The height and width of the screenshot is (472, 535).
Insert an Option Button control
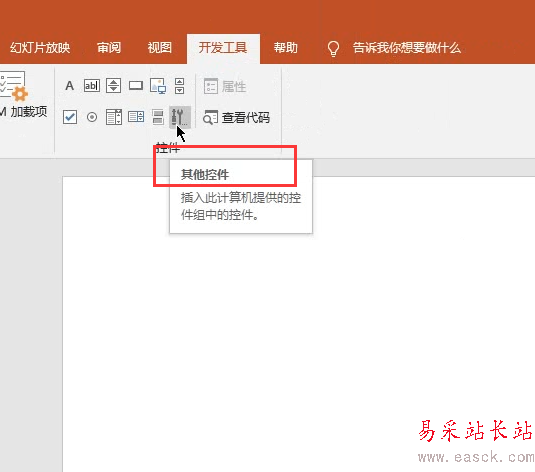(92, 117)
